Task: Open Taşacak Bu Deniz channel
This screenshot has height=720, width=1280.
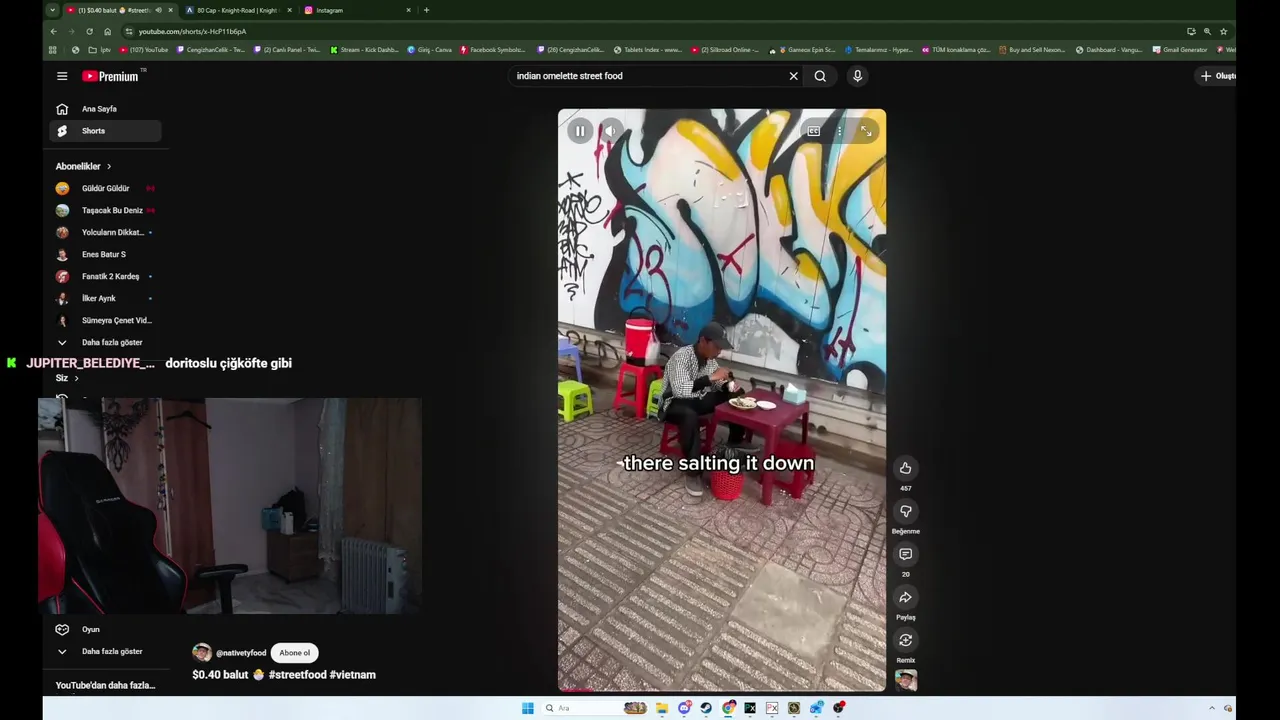Action: click(x=105, y=210)
